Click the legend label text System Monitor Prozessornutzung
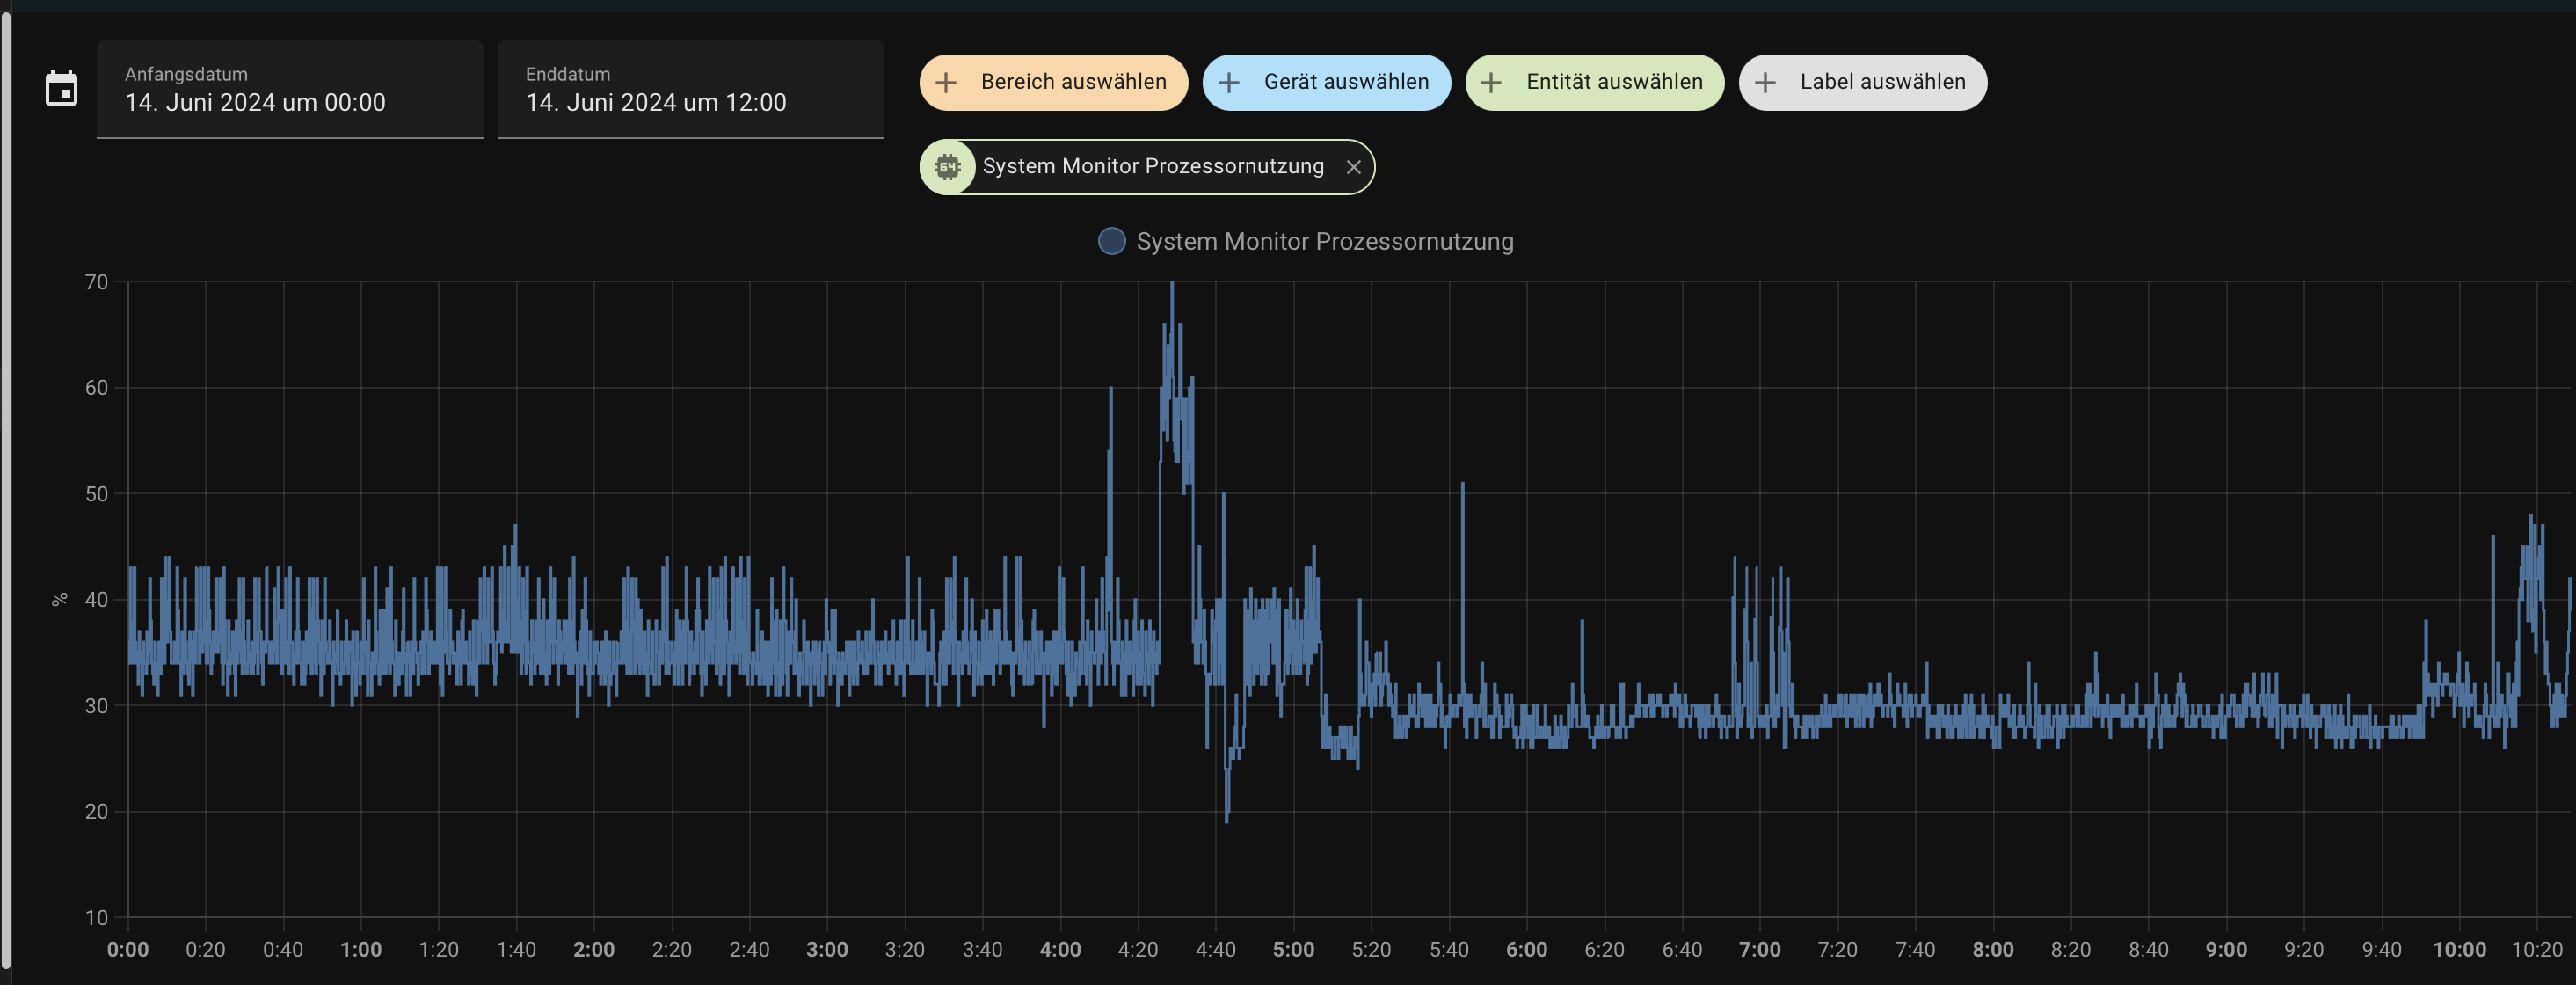The image size is (2576, 985). (1325, 241)
